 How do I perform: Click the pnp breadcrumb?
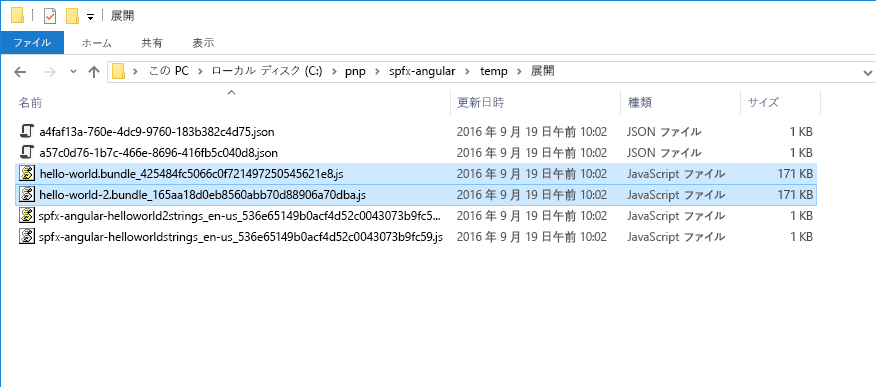click(355, 71)
